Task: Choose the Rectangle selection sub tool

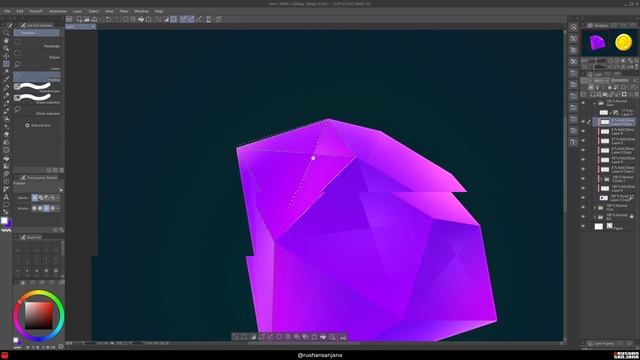Action: point(37,43)
